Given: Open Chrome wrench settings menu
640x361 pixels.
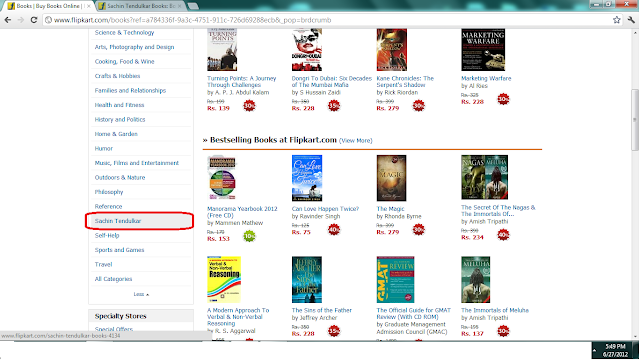Looking at the screenshot, I should pos(631,20).
